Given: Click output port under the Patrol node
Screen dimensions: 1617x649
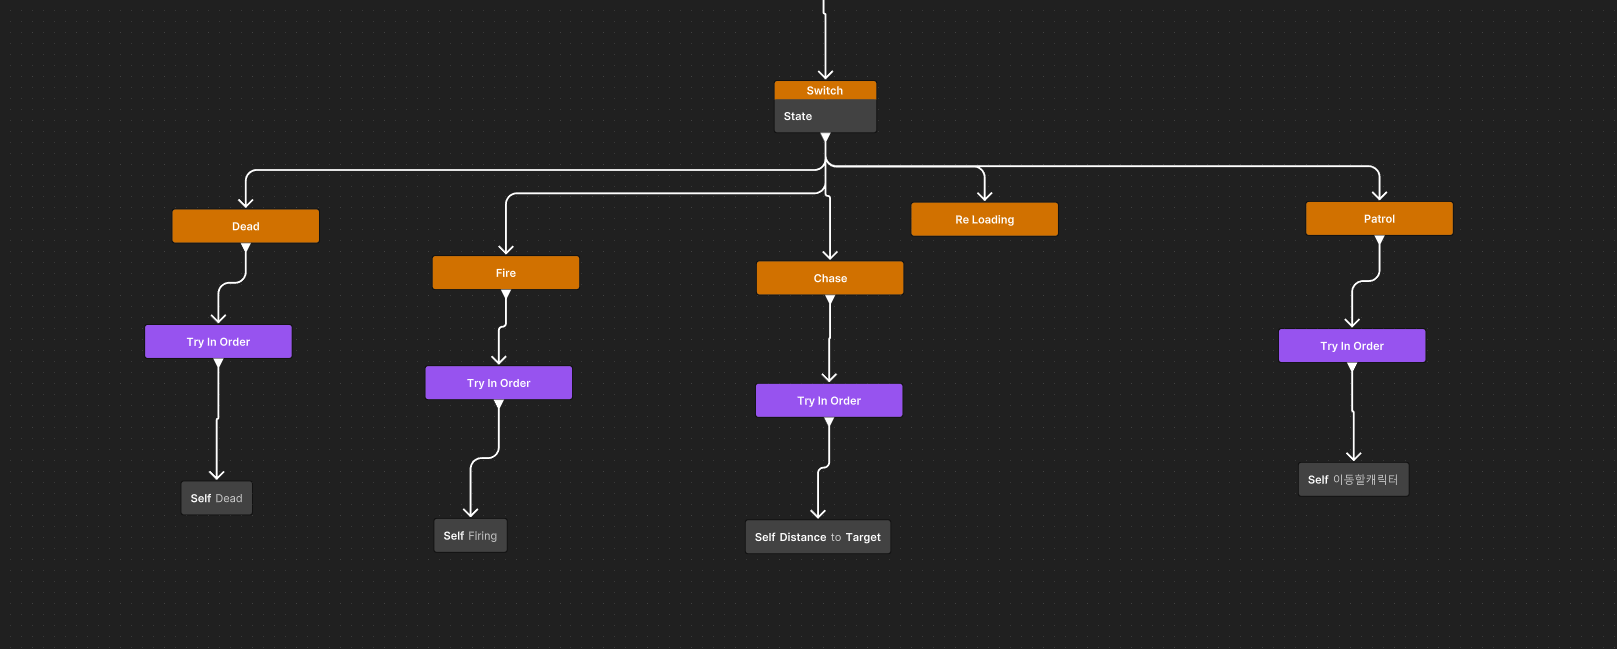Looking at the screenshot, I should [1379, 240].
